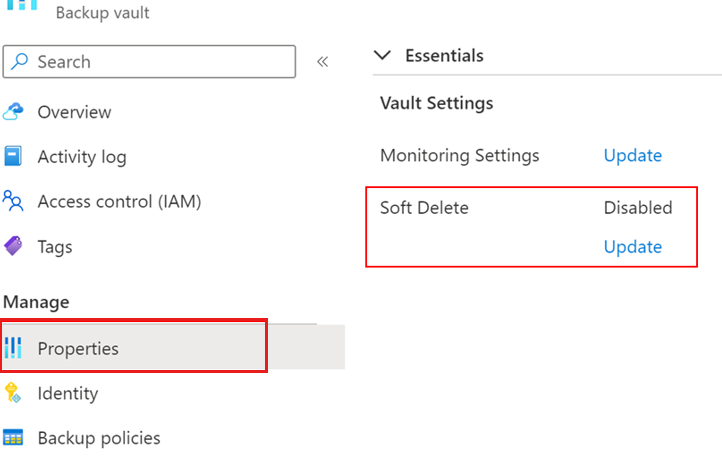Click the Backup policies table icon
722x464 pixels.
click(13, 438)
